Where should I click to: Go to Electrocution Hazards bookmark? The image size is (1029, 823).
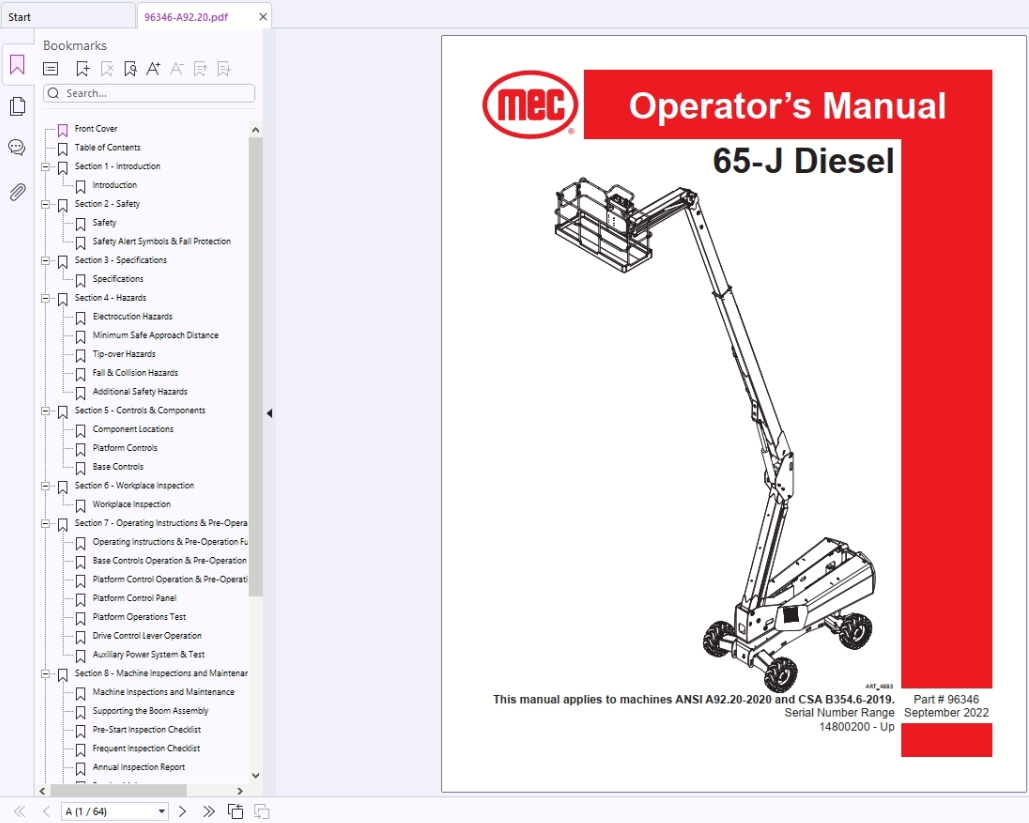[133, 316]
